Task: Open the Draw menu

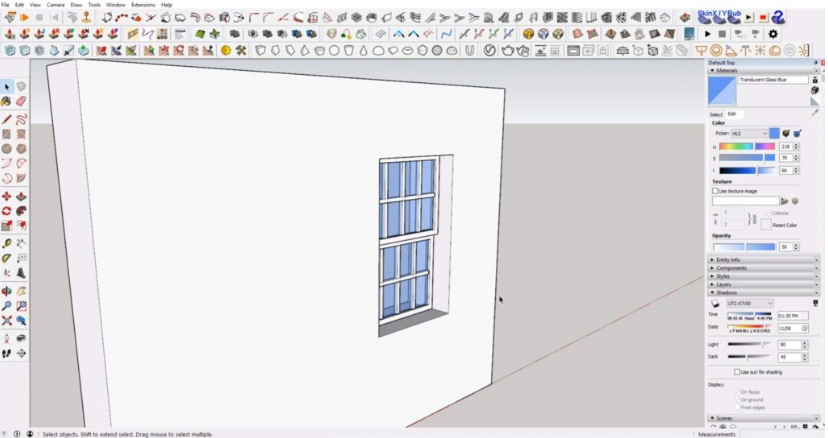Action: point(76,5)
